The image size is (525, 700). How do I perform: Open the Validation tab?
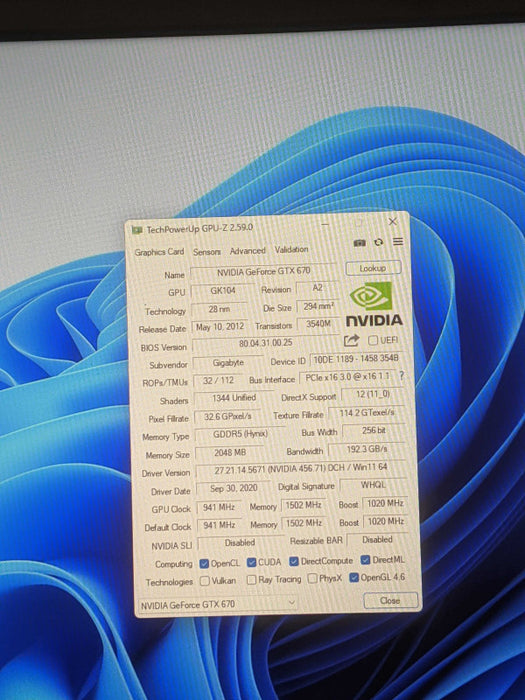coord(291,249)
